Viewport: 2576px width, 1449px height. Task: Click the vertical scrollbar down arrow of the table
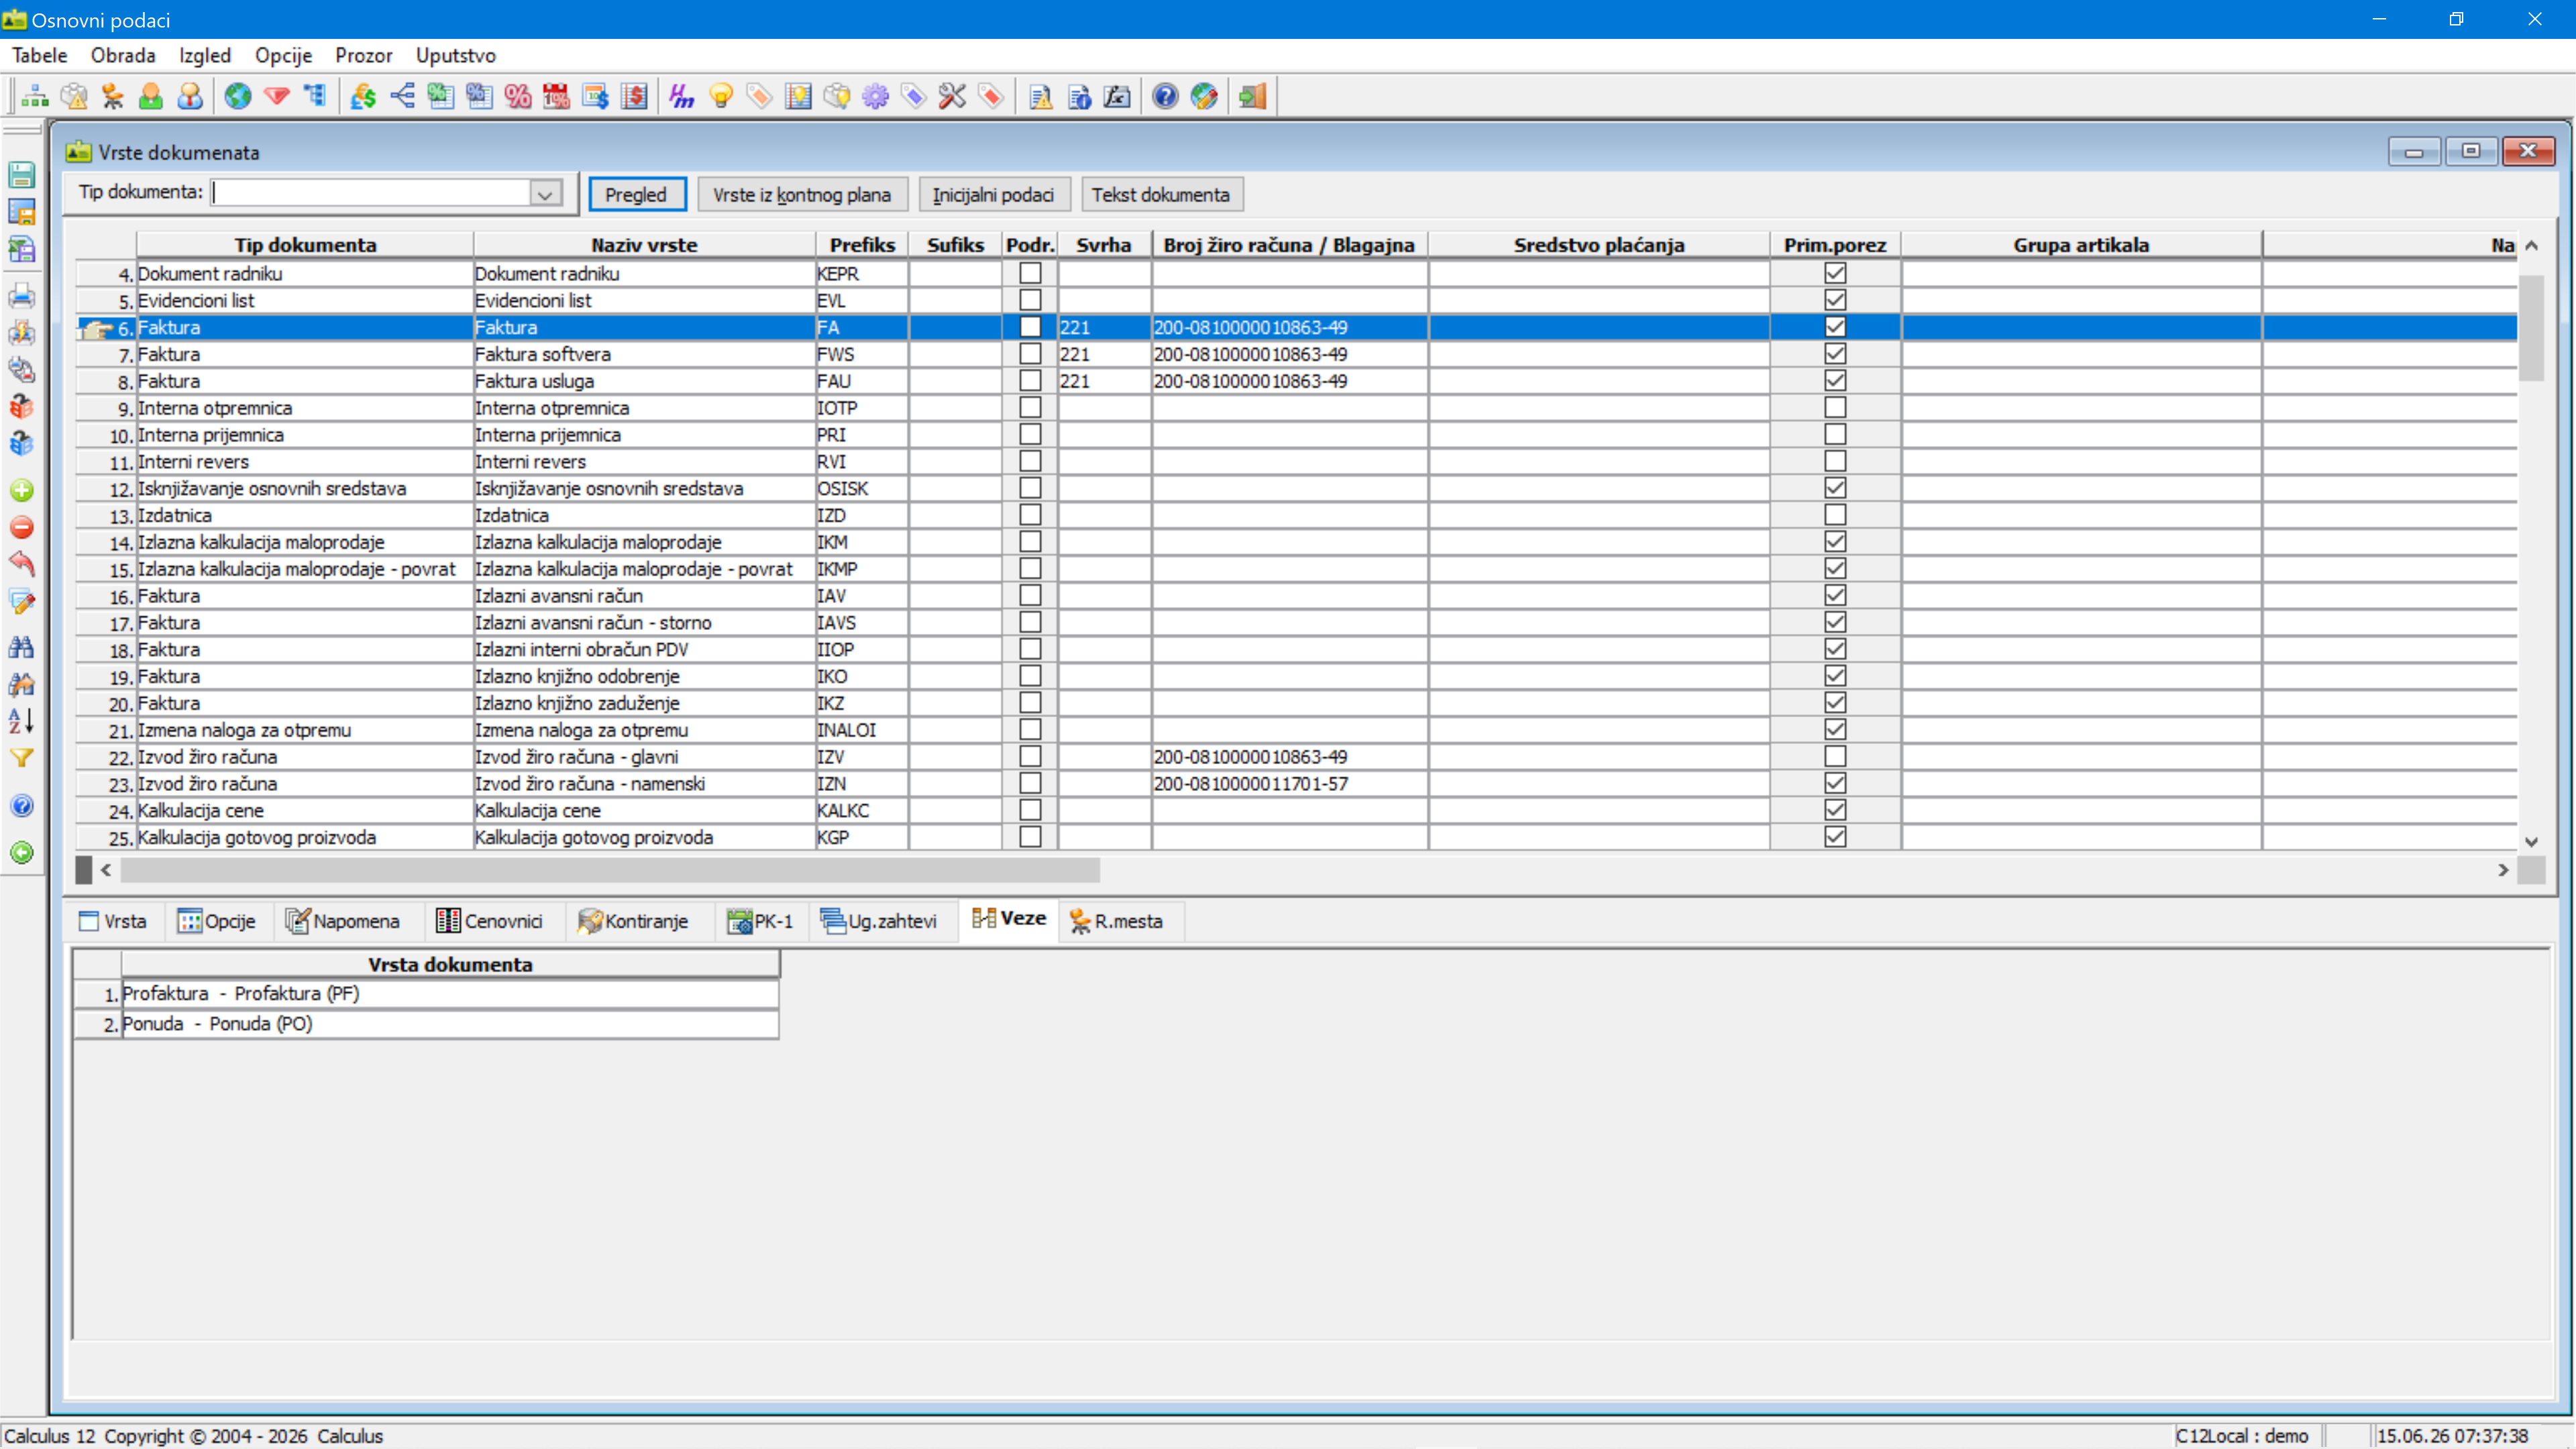[x=2531, y=841]
